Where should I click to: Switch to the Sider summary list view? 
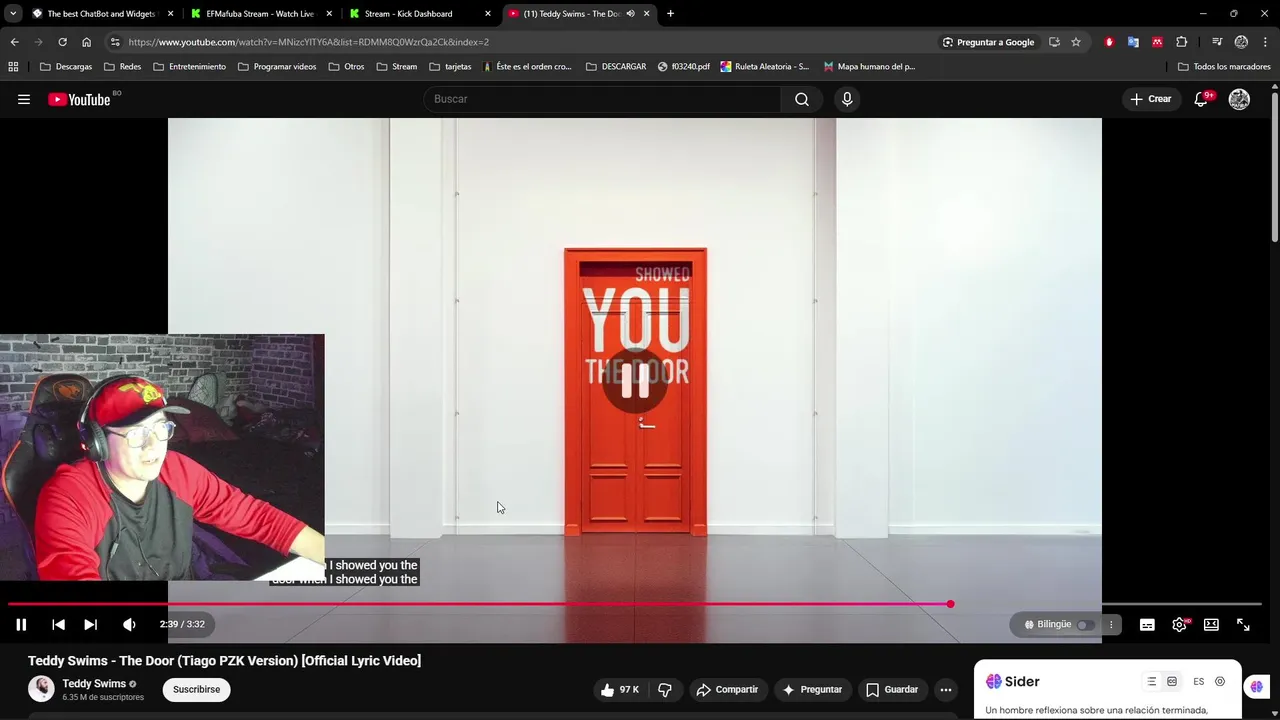point(1152,682)
